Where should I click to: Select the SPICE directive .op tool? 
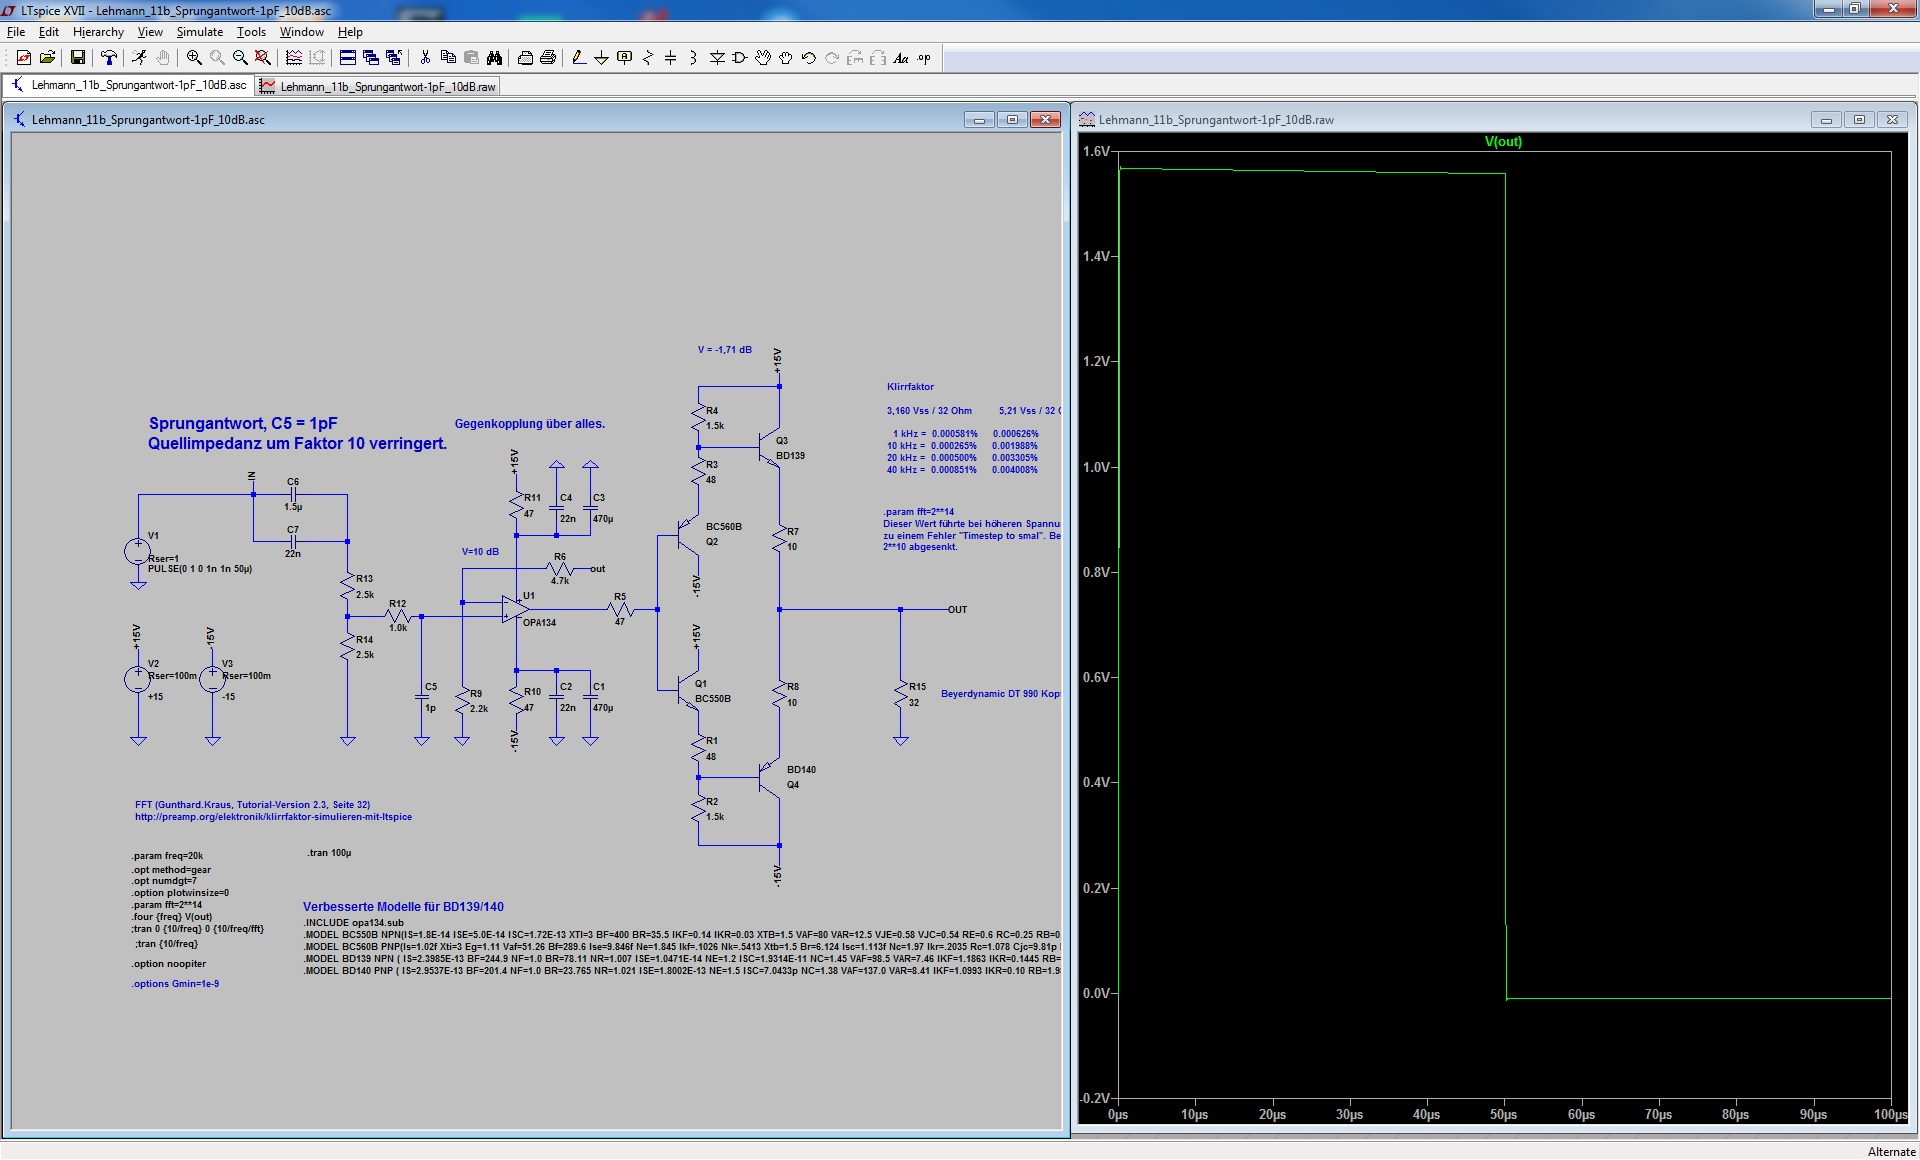(924, 58)
